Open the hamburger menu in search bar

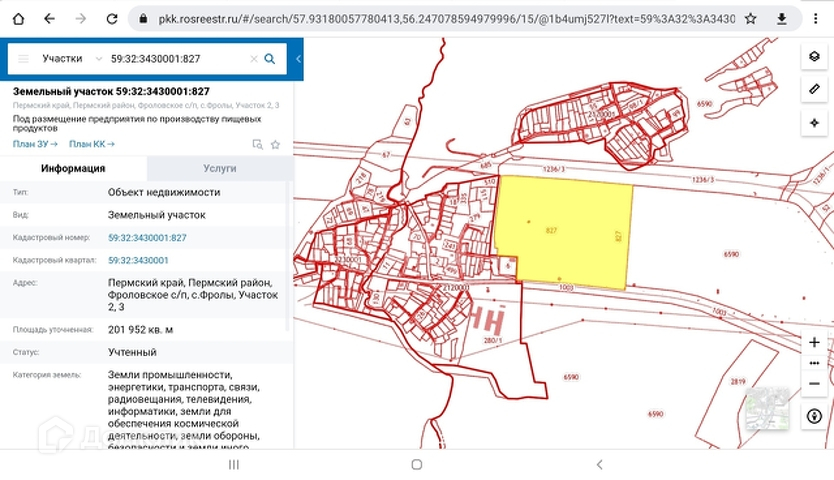23,59
